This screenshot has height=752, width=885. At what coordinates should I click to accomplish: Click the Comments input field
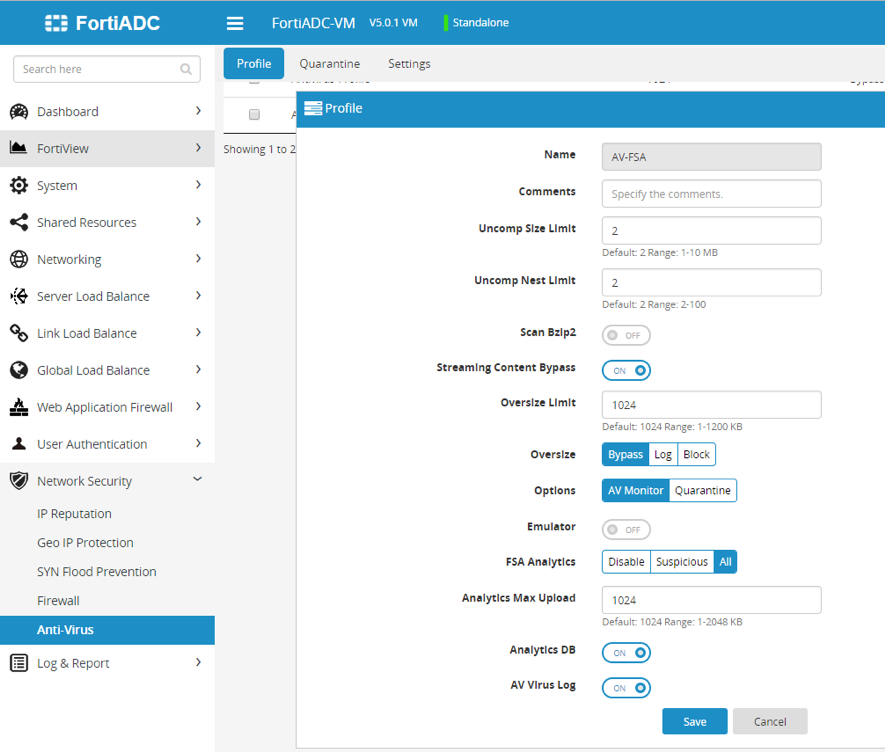711,192
